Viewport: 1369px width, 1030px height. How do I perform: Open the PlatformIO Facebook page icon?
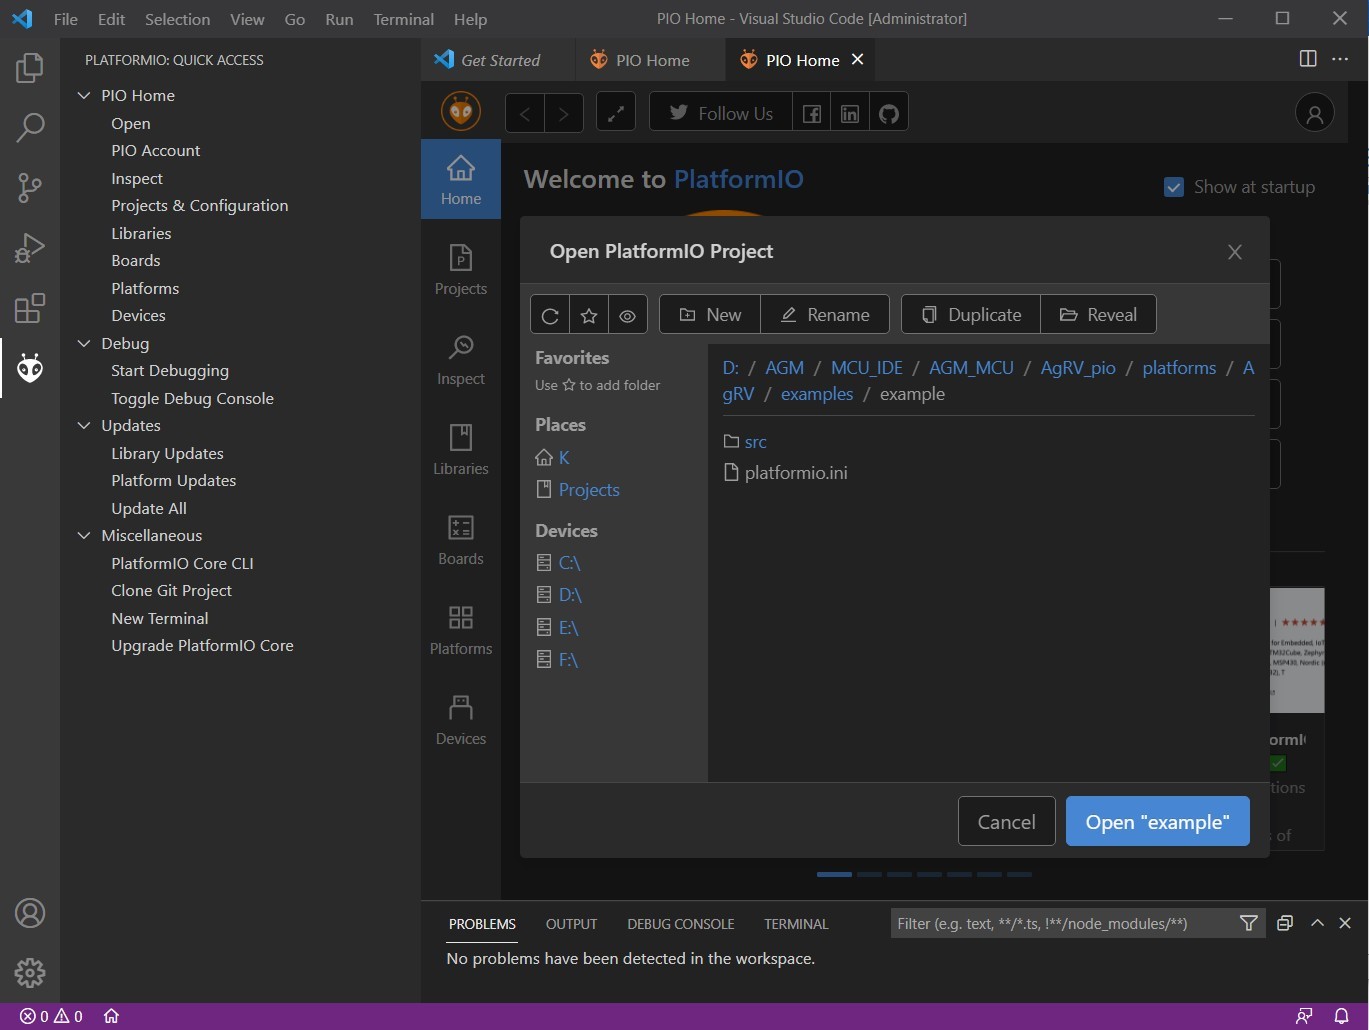[x=812, y=113]
